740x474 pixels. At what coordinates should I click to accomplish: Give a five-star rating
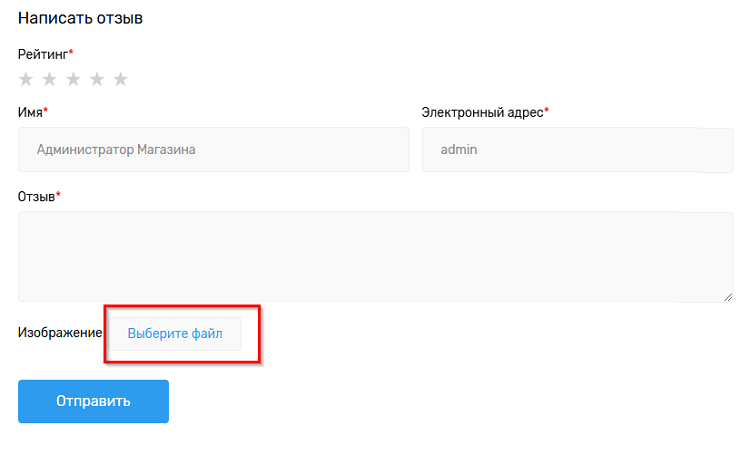click(x=120, y=79)
